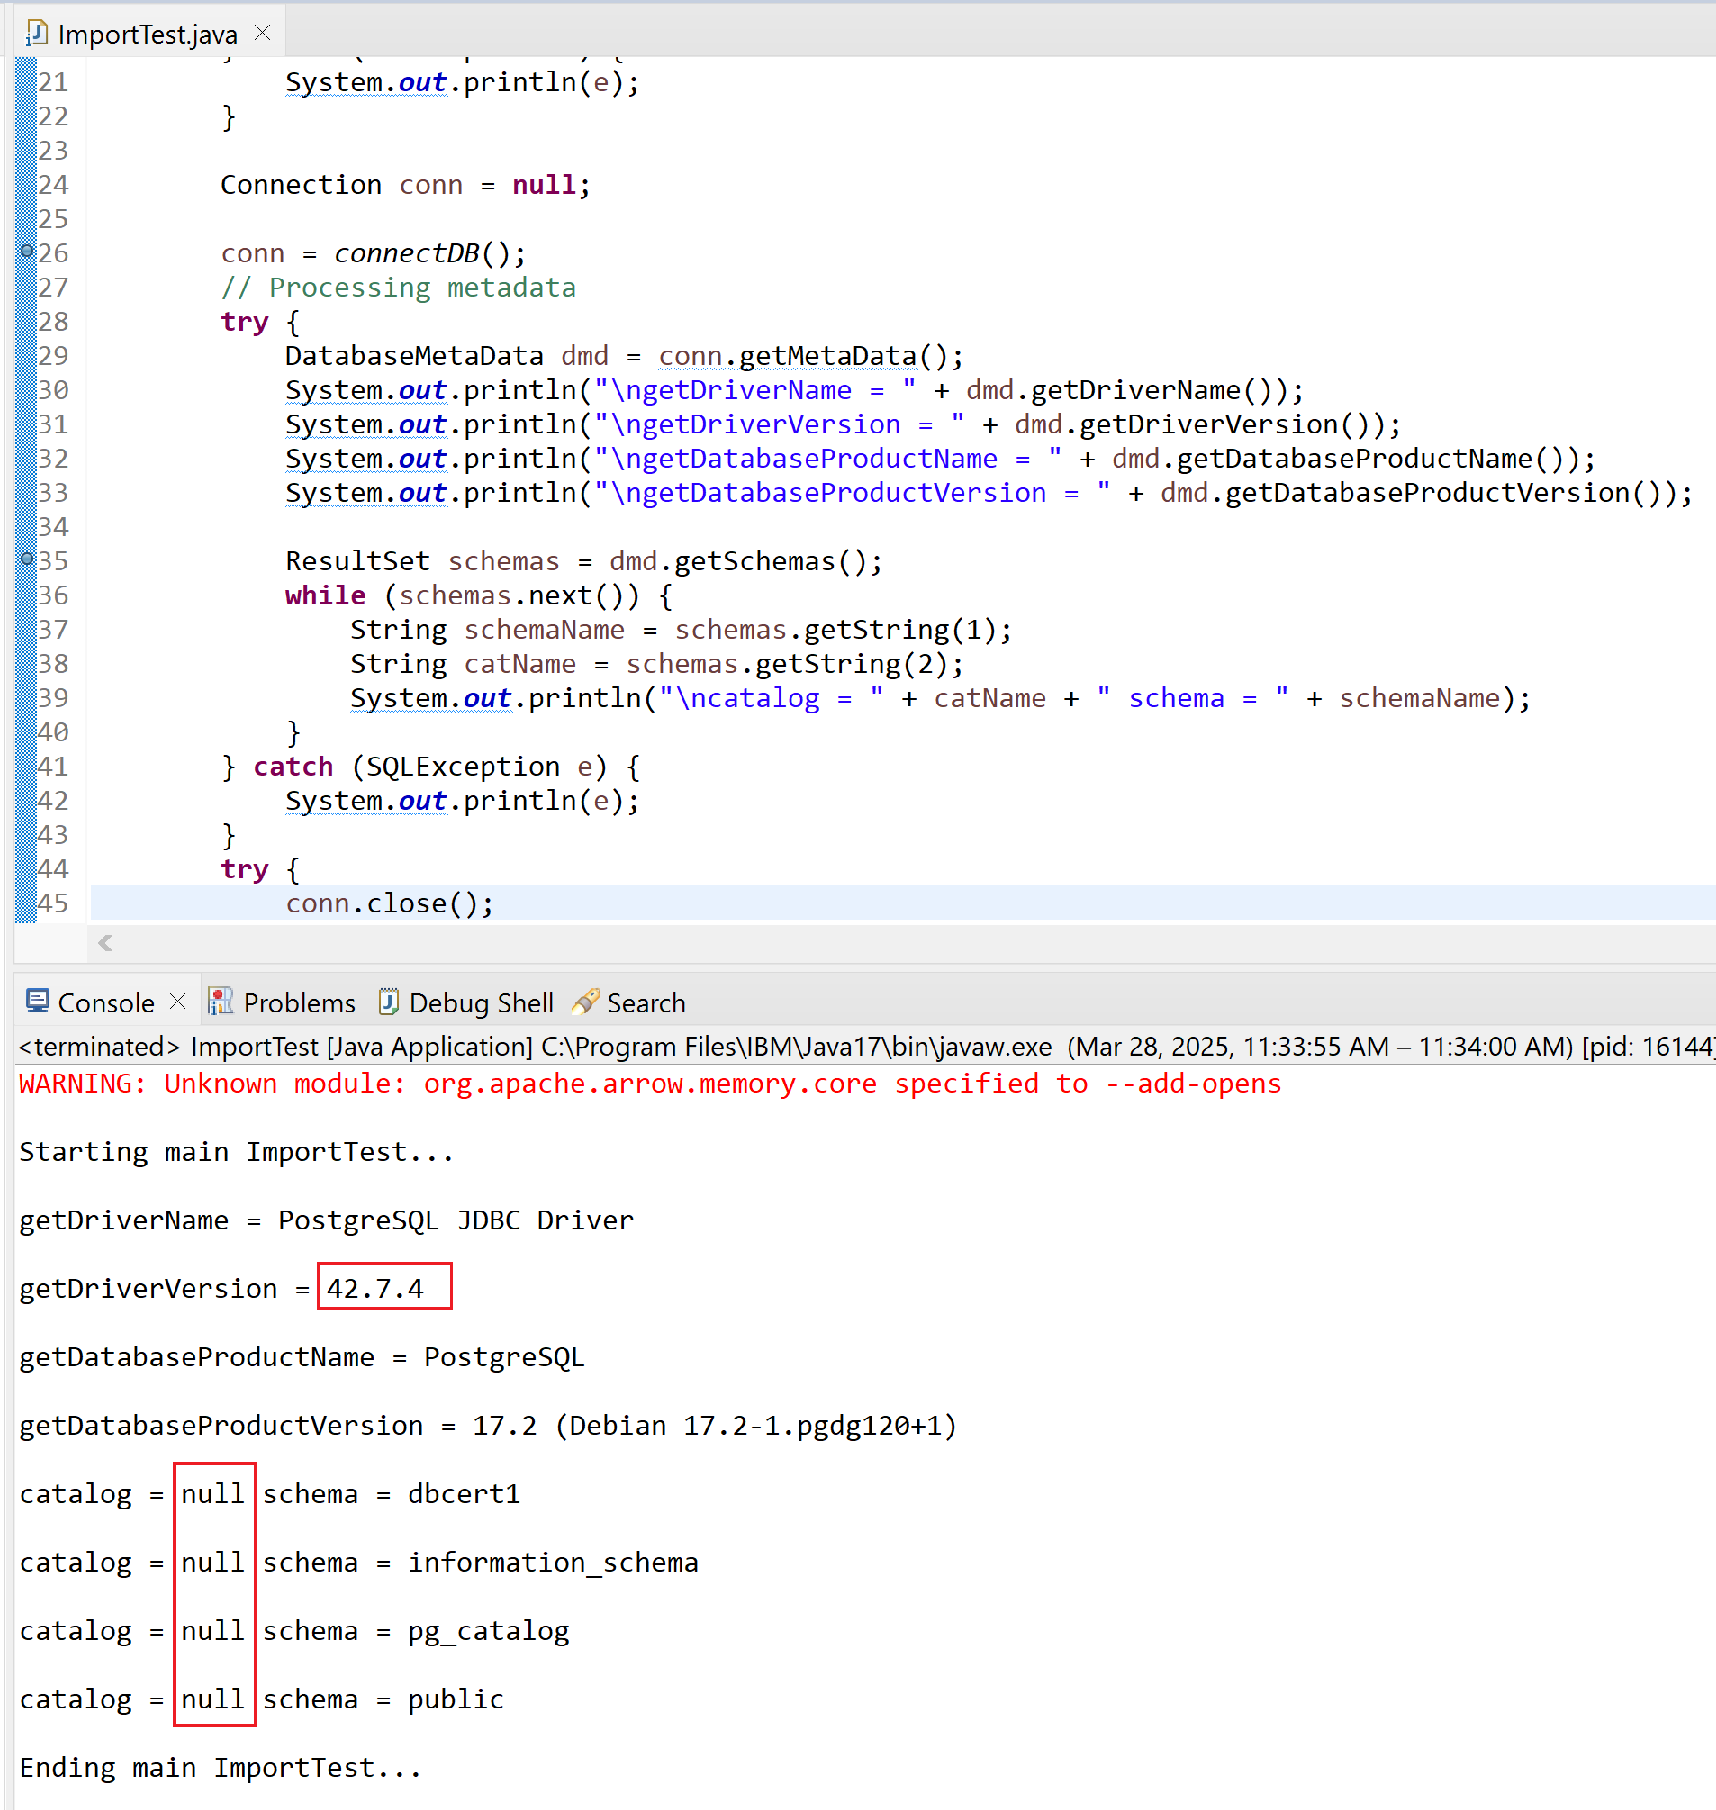
Task: Click the Search flashlight icon
Action: pyautogui.click(x=586, y=1001)
